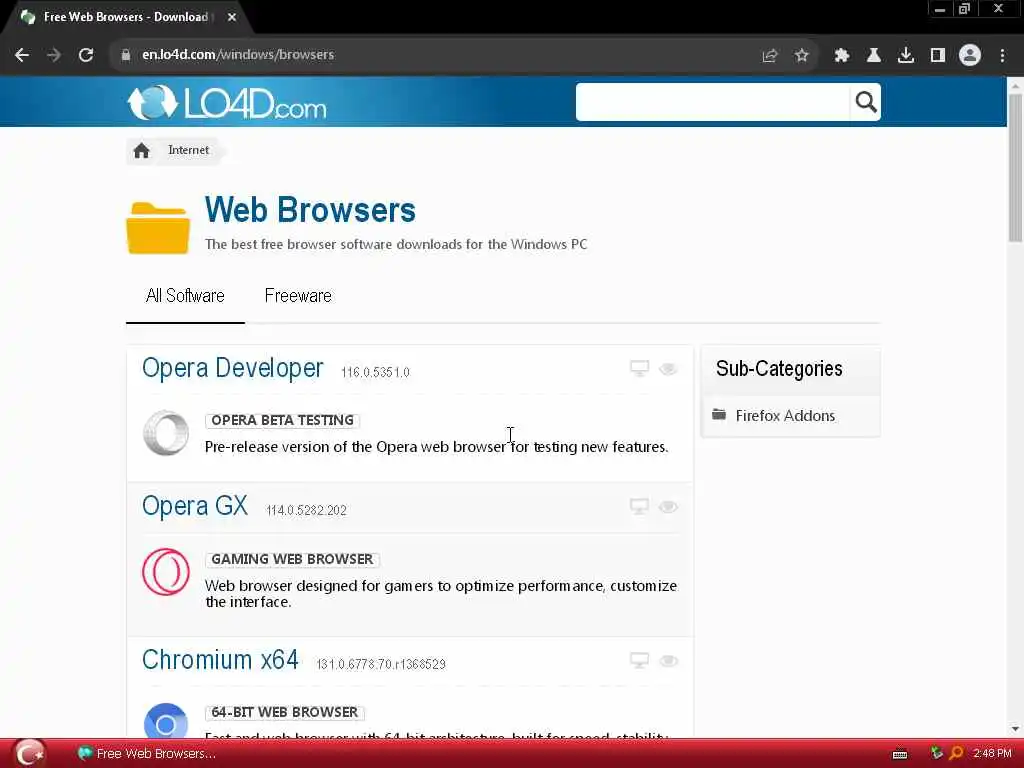Toggle the Chromium x64 eye icon
The width and height of the screenshot is (1024, 768).
668,661
